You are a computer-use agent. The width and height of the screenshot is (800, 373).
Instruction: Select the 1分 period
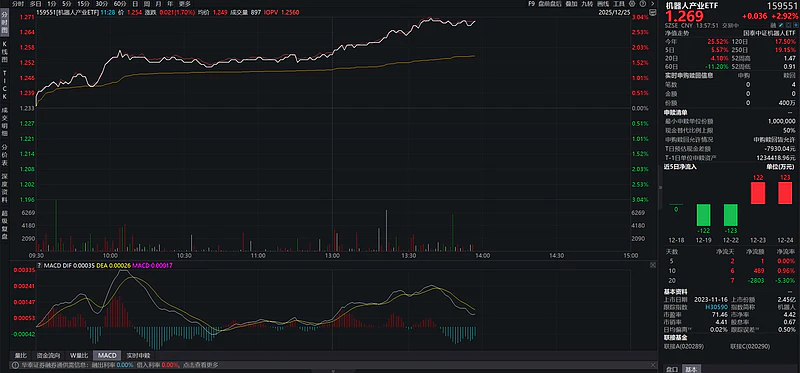(x=51, y=4)
